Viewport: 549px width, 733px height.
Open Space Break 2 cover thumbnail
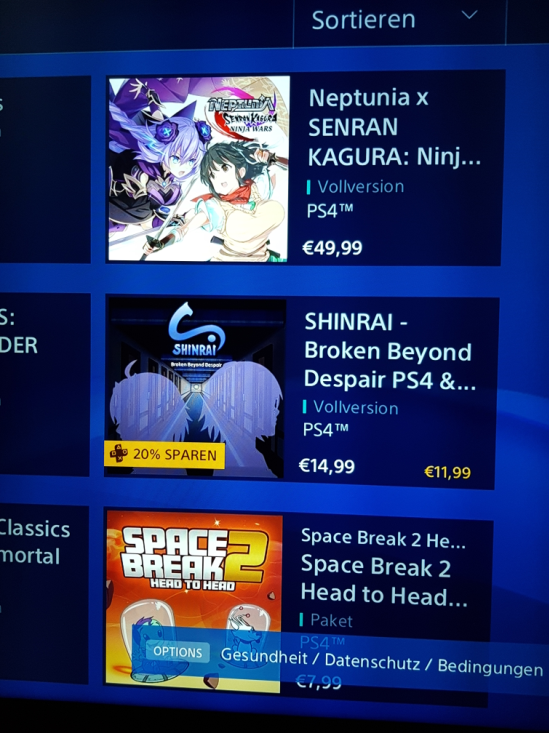[x=194, y=601]
